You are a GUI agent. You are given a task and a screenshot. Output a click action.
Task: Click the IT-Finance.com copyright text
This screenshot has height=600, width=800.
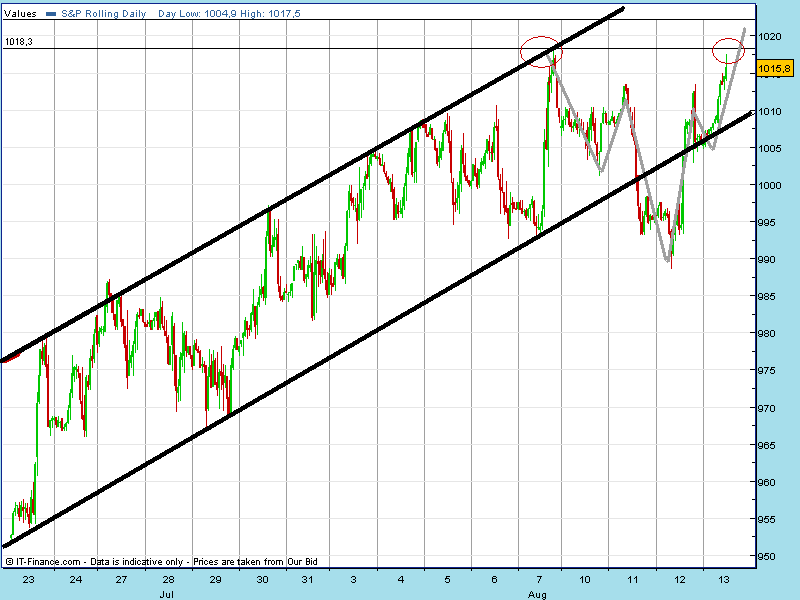pos(43,562)
